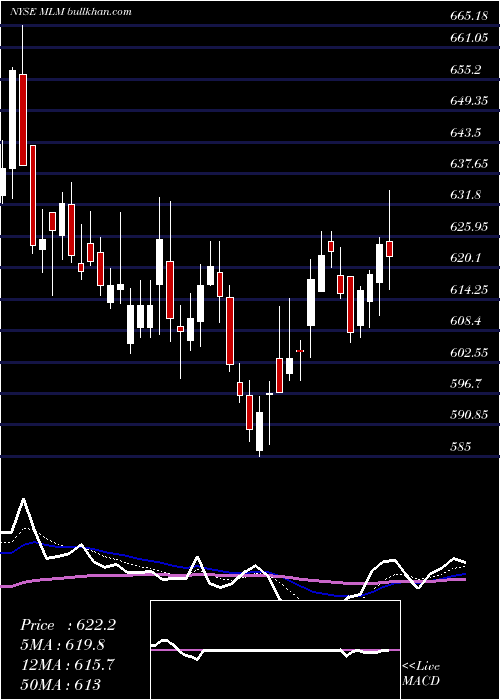Click the 596.7 price axis label

click(x=466, y=383)
